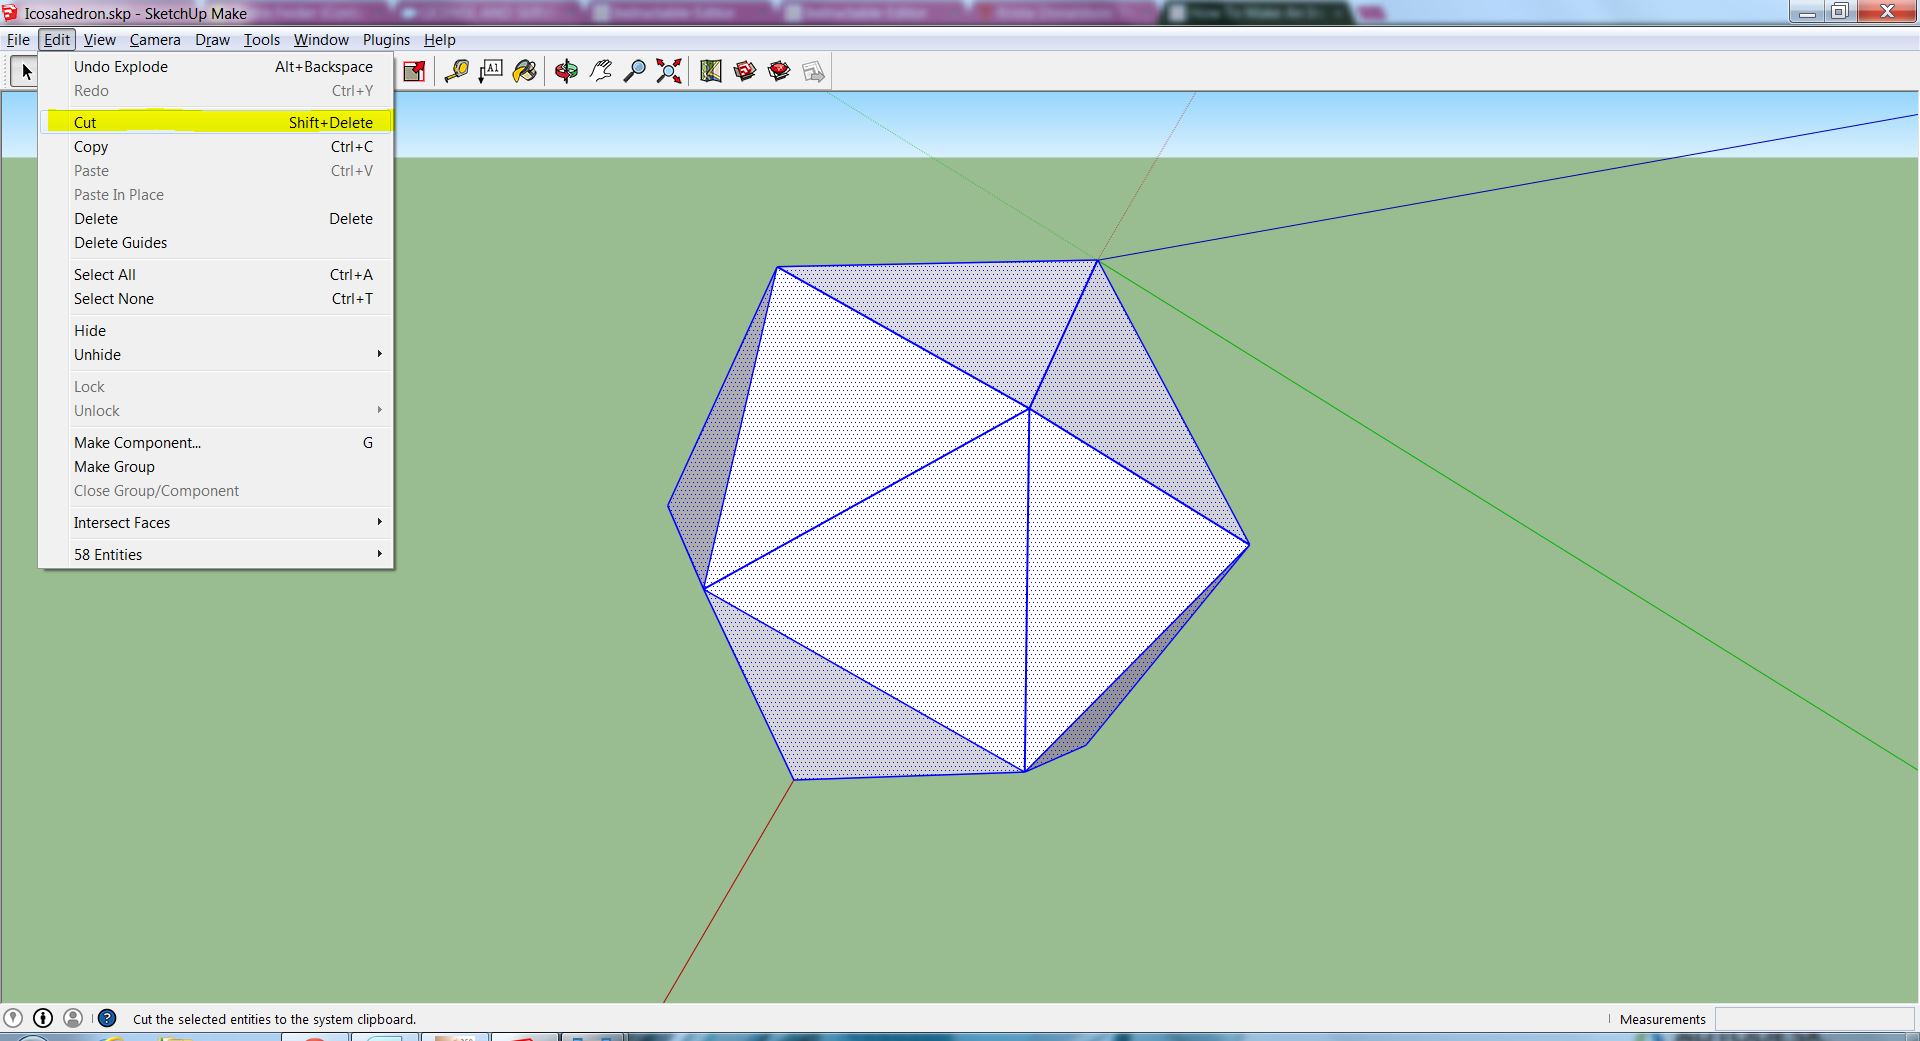Select the Zoom magnifier tool
This screenshot has width=1920, height=1041.
(x=635, y=72)
